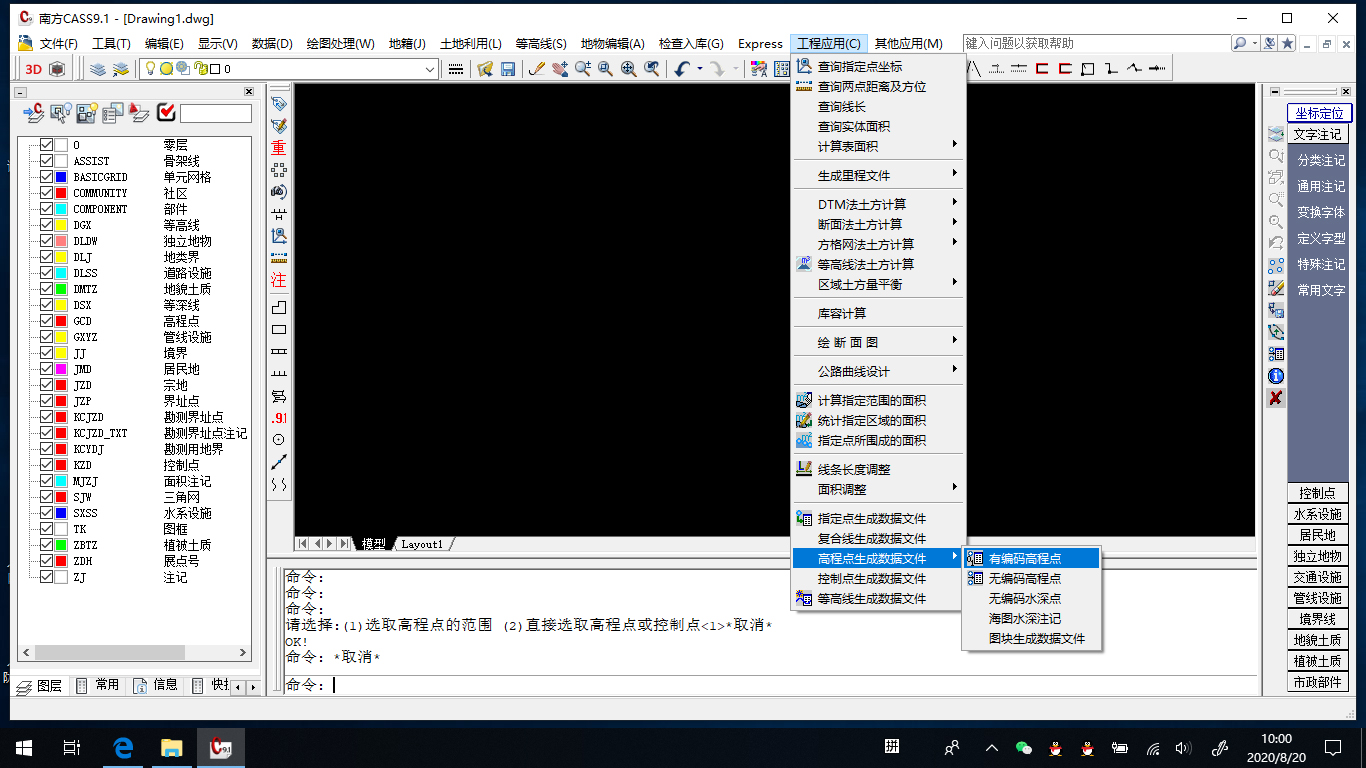Click the WeChat tray icon
This screenshot has width=1366, height=768.
pos(1023,747)
